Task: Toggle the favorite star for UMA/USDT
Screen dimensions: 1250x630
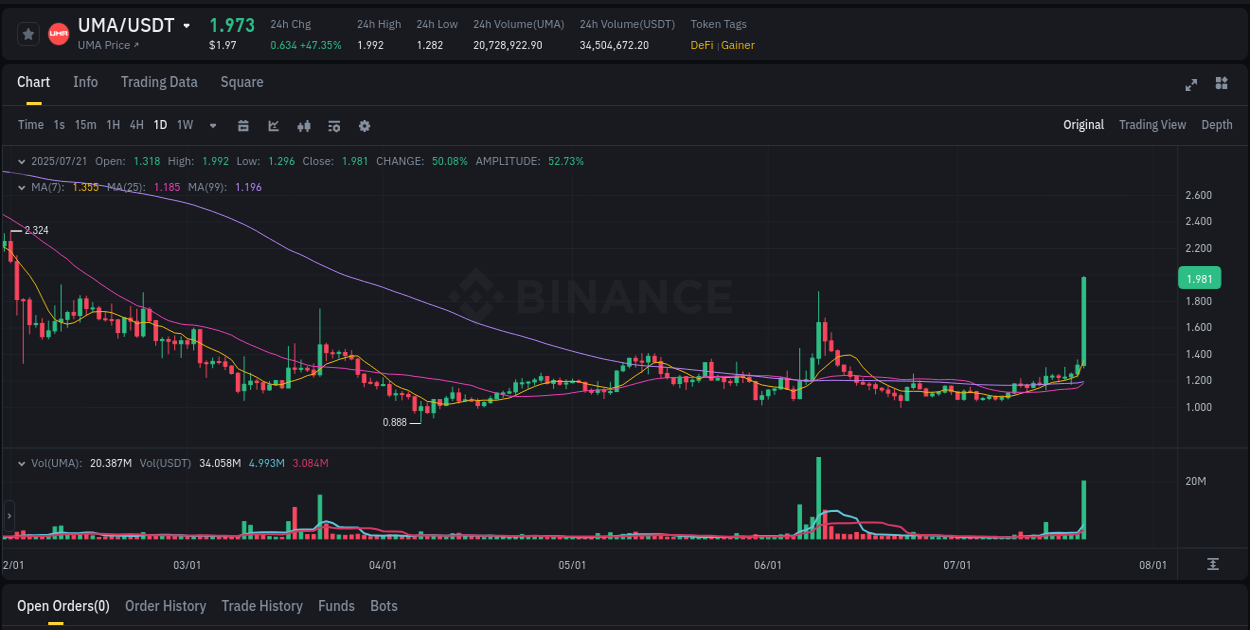Action: (28, 33)
